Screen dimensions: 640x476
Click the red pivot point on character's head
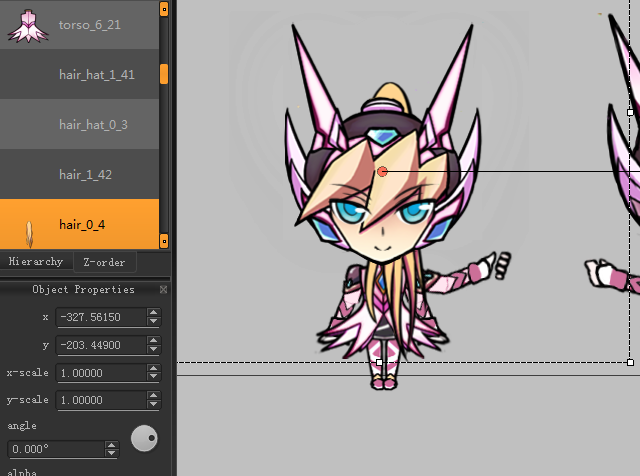click(382, 172)
